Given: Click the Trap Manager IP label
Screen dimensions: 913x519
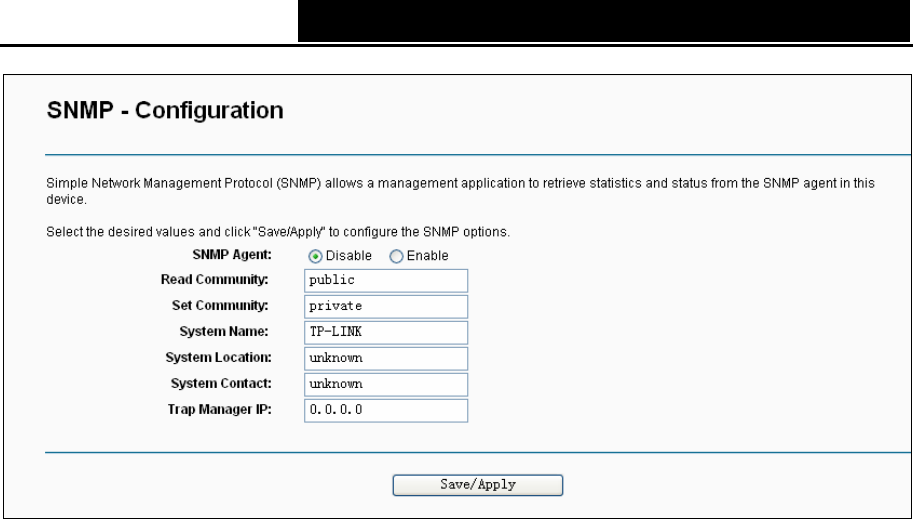Looking at the screenshot, I should click(x=220, y=409).
